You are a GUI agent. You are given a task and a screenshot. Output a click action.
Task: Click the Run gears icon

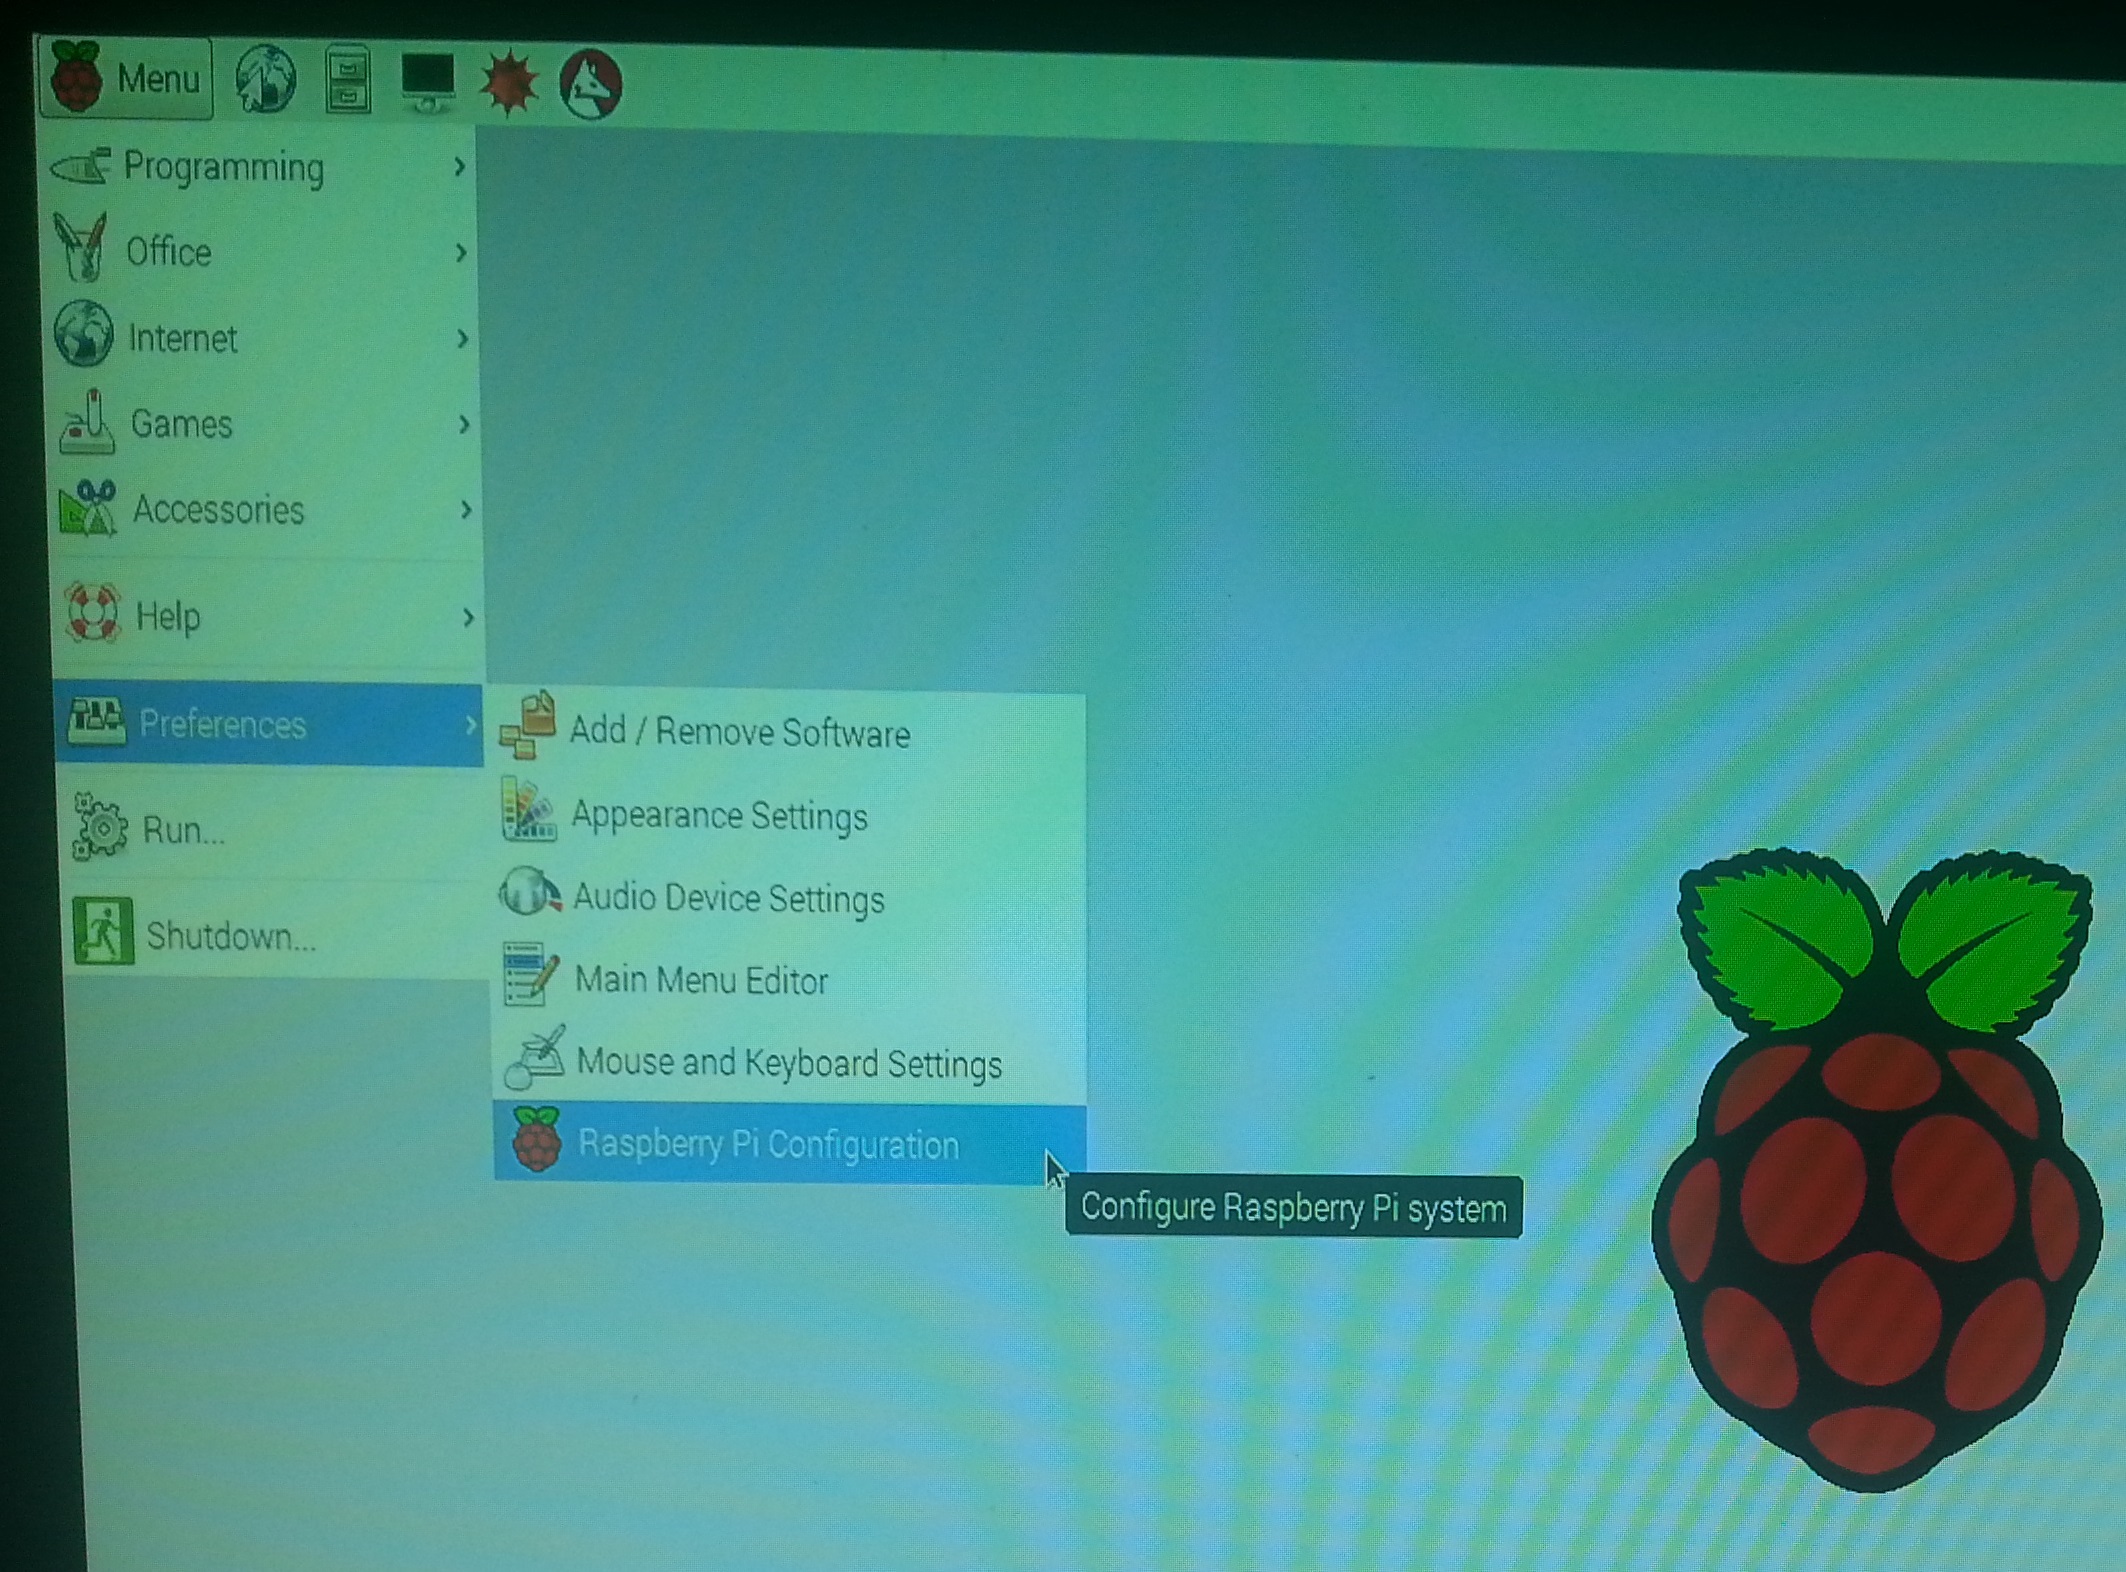pyautogui.click(x=100, y=826)
